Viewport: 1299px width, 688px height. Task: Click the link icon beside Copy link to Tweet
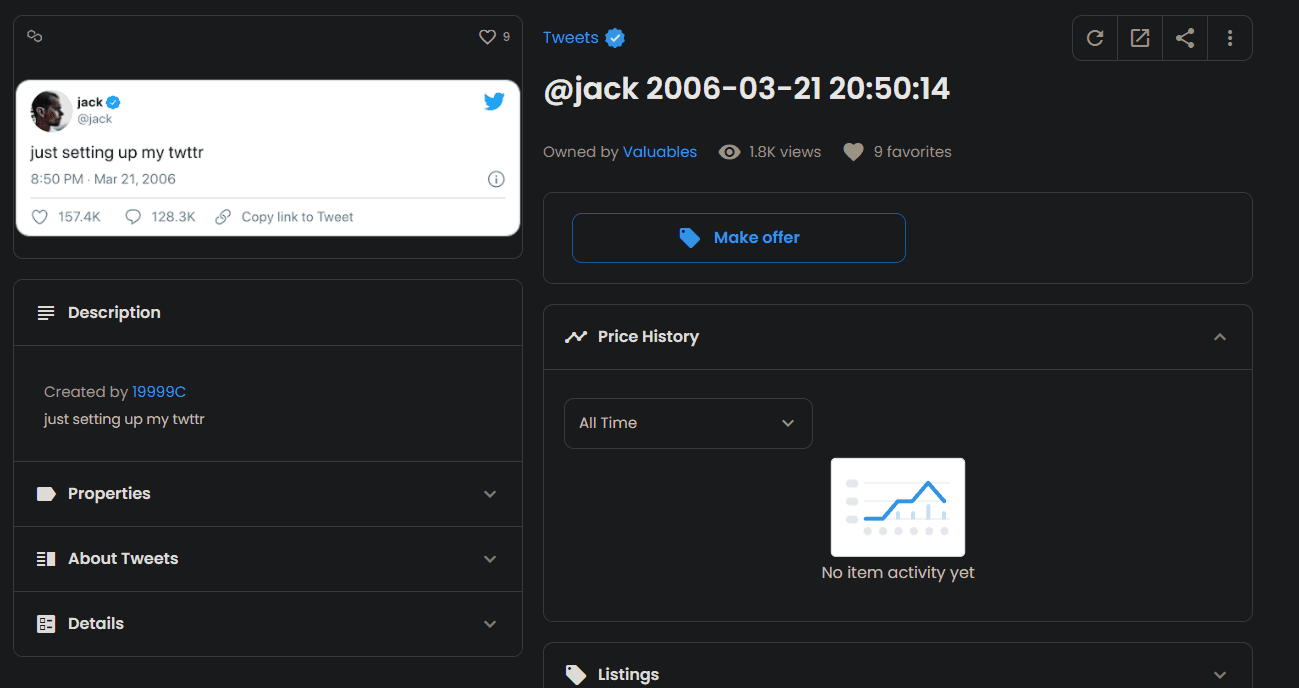click(223, 217)
